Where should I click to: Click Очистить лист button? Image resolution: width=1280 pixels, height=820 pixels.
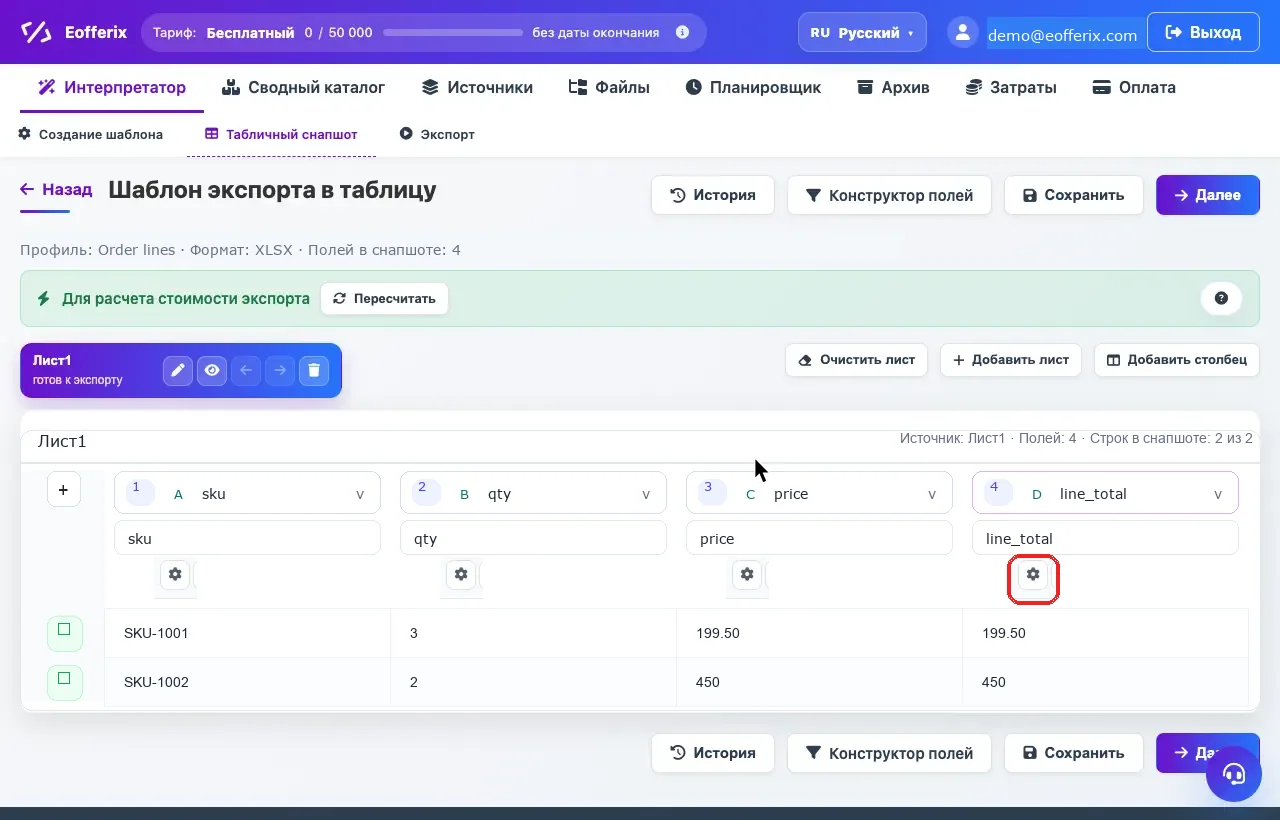click(857, 360)
